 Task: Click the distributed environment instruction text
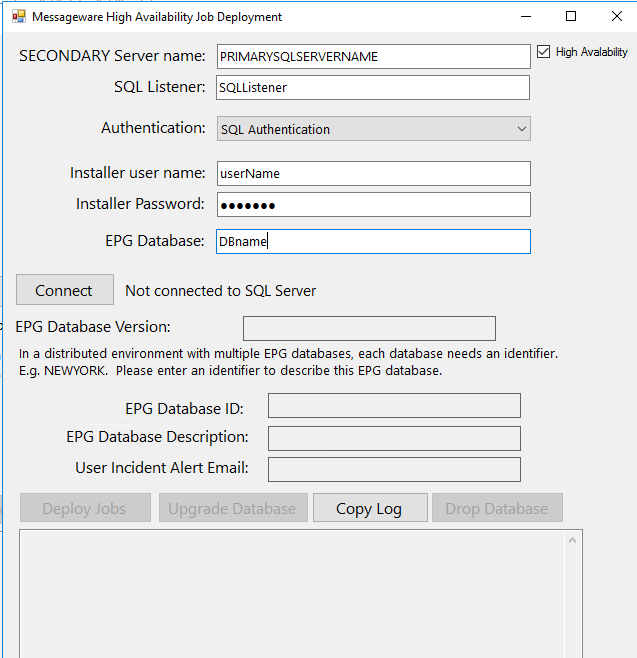288,362
